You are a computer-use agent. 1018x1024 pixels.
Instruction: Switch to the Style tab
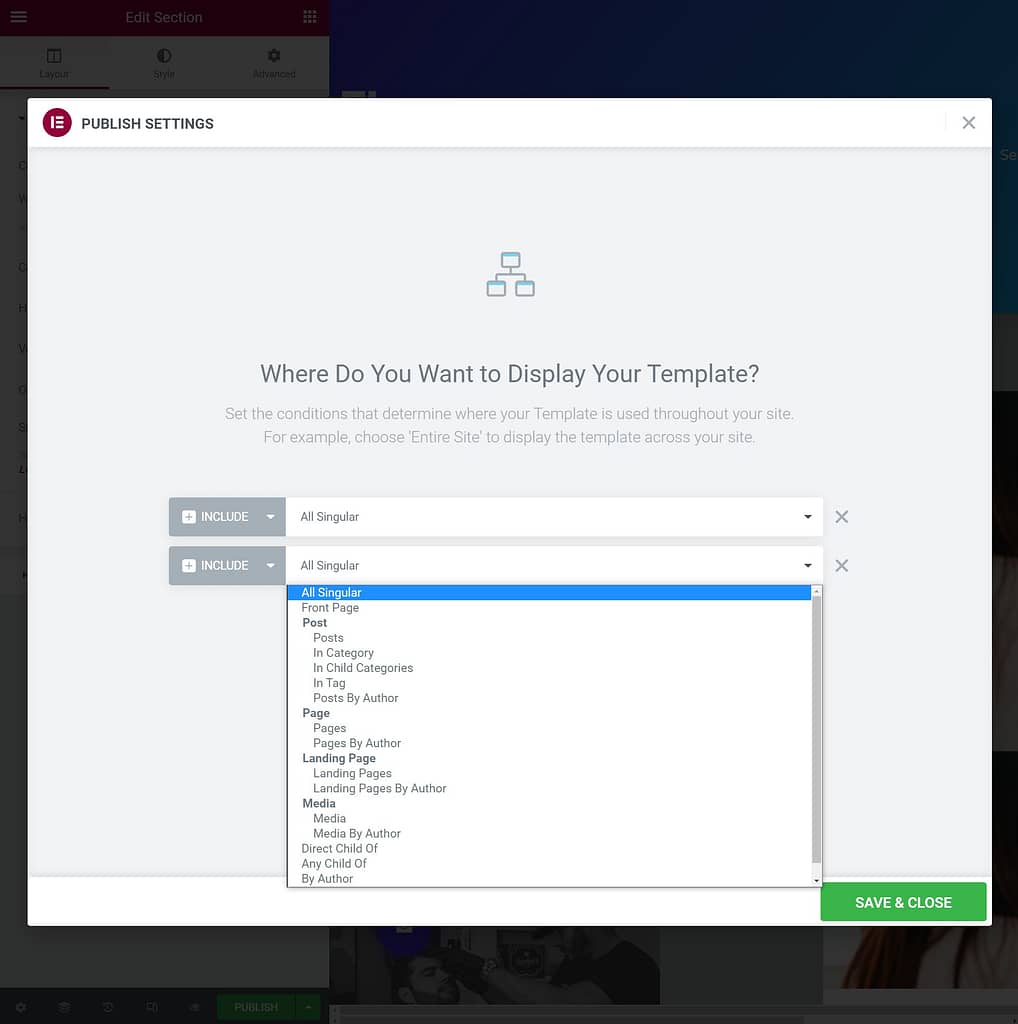pyautogui.click(x=164, y=63)
